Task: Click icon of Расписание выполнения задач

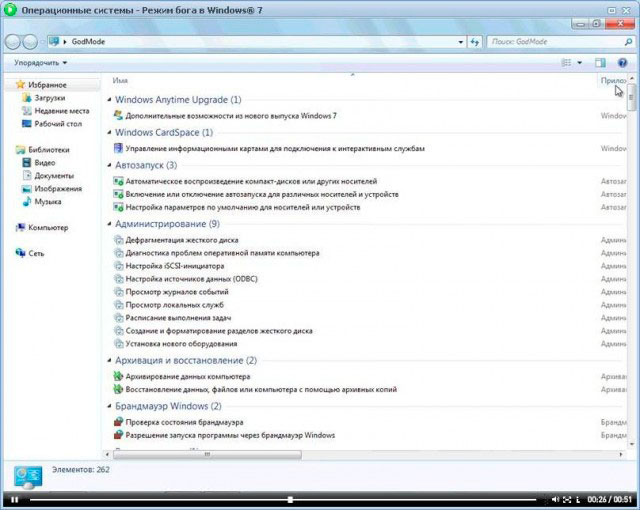Action: 118,318
